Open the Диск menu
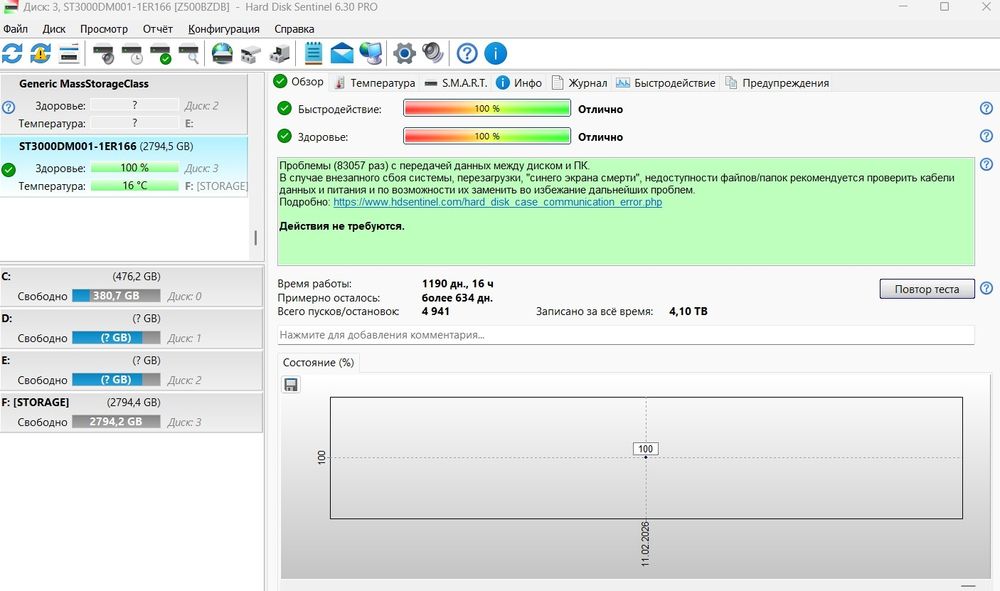 pyautogui.click(x=54, y=29)
